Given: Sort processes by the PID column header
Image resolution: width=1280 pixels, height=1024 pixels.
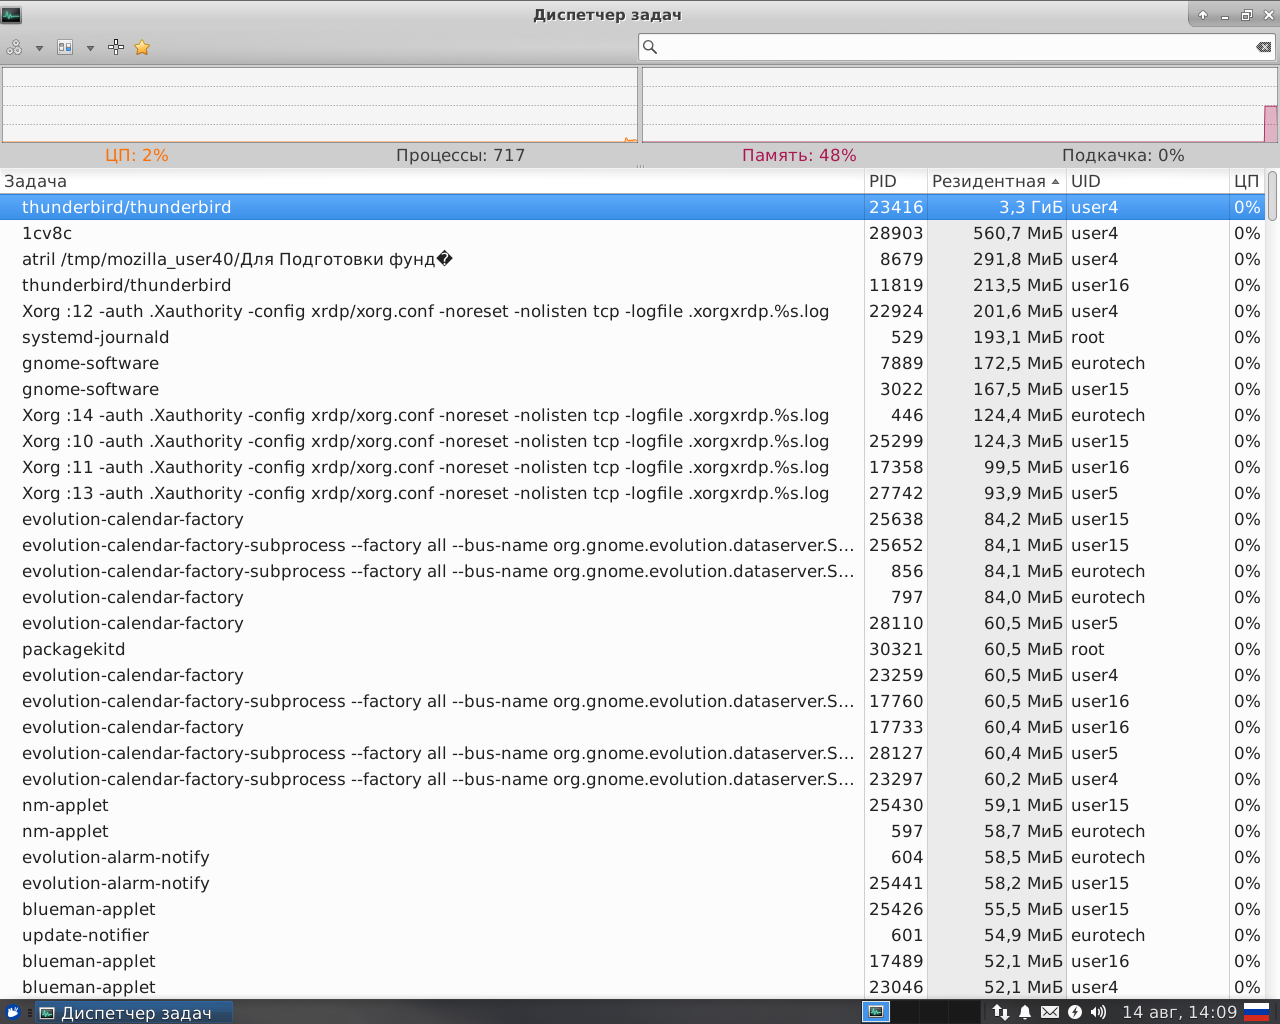Looking at the screenshot, I should pos(896,181).
